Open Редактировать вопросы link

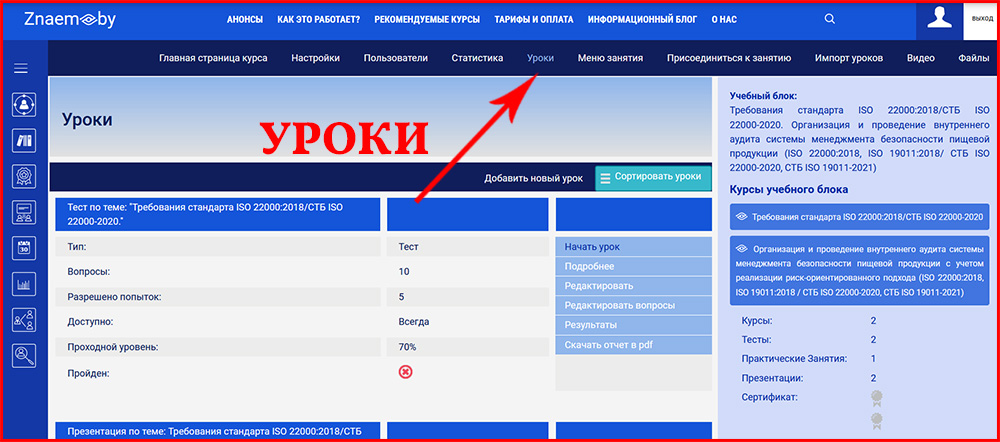pyautogui.click(x=619, y=305)
